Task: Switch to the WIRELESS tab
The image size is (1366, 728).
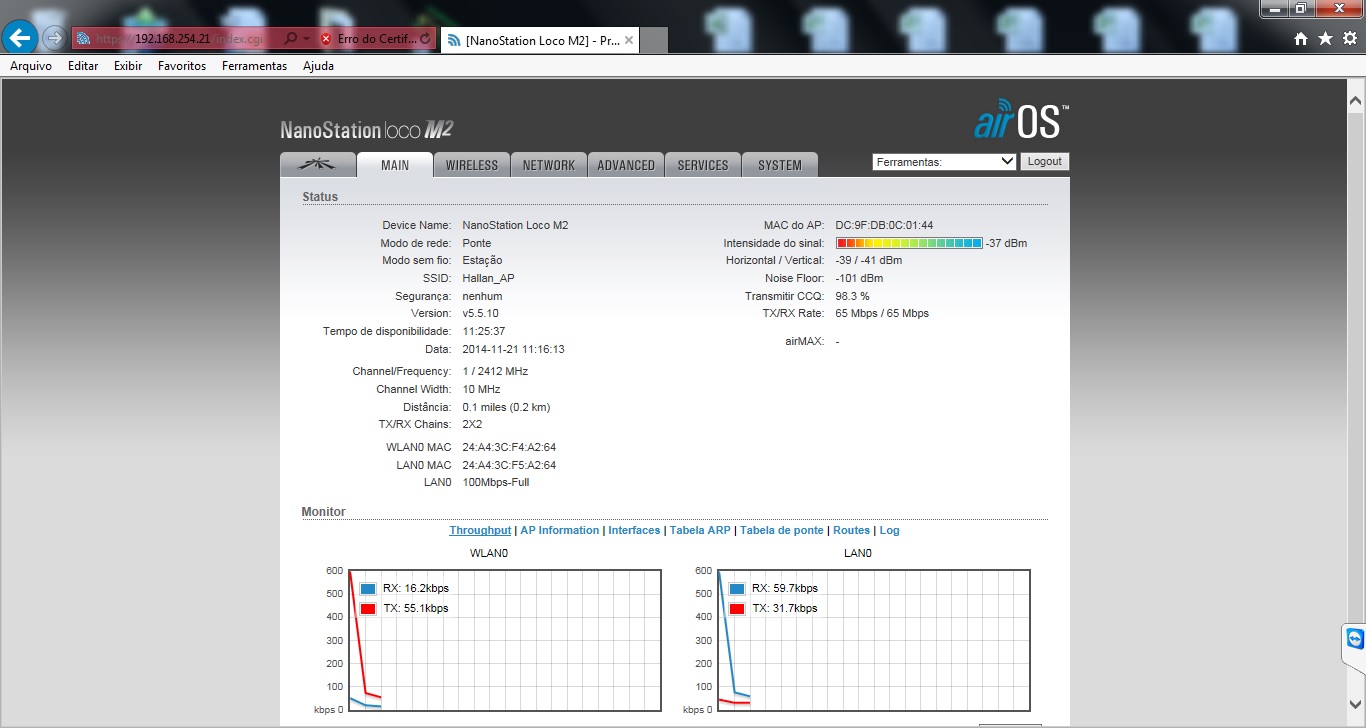Action: coord(472,165)
